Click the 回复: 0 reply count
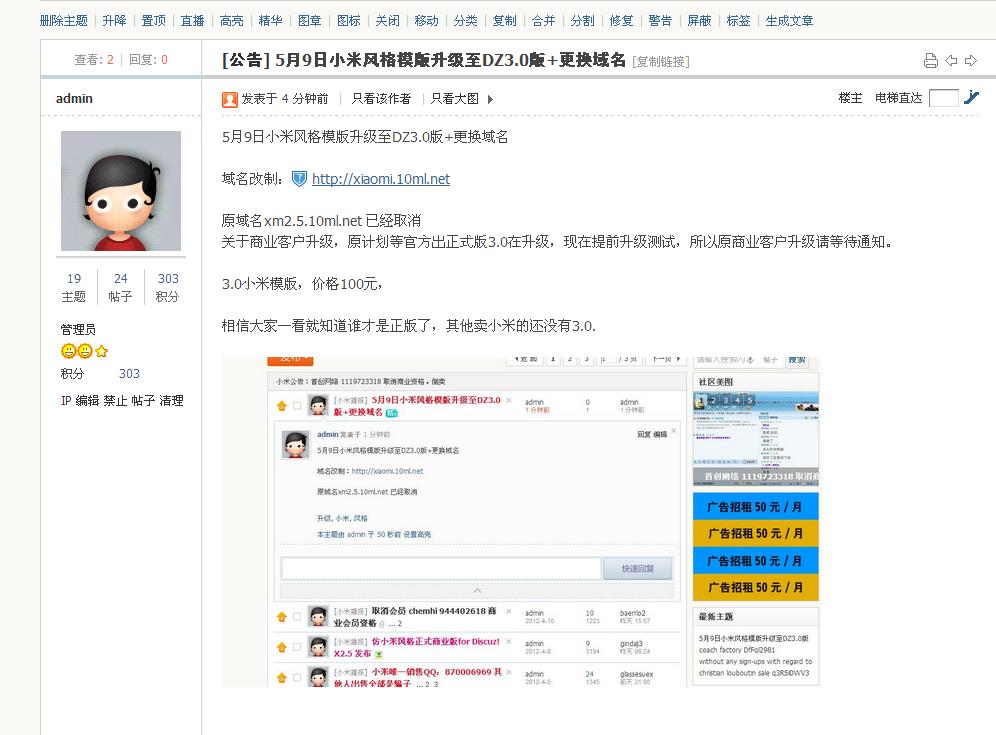 pyautogui.click(x=148, y=60)
